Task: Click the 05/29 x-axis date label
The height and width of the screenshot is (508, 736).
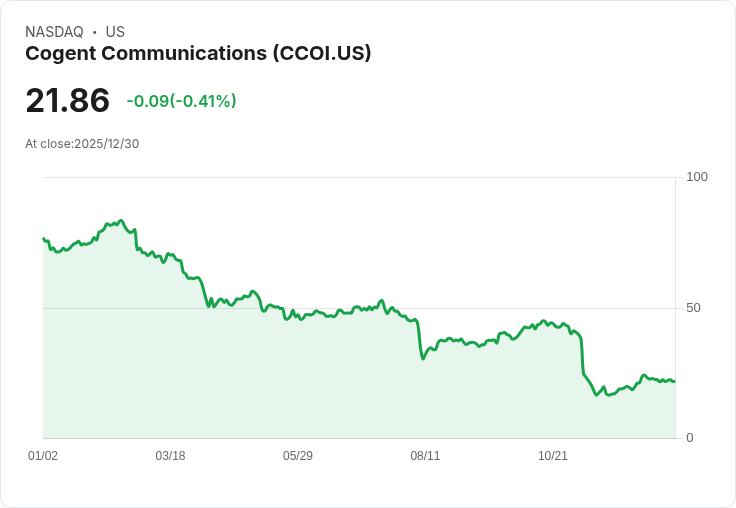Action: (x=298, y=455)
